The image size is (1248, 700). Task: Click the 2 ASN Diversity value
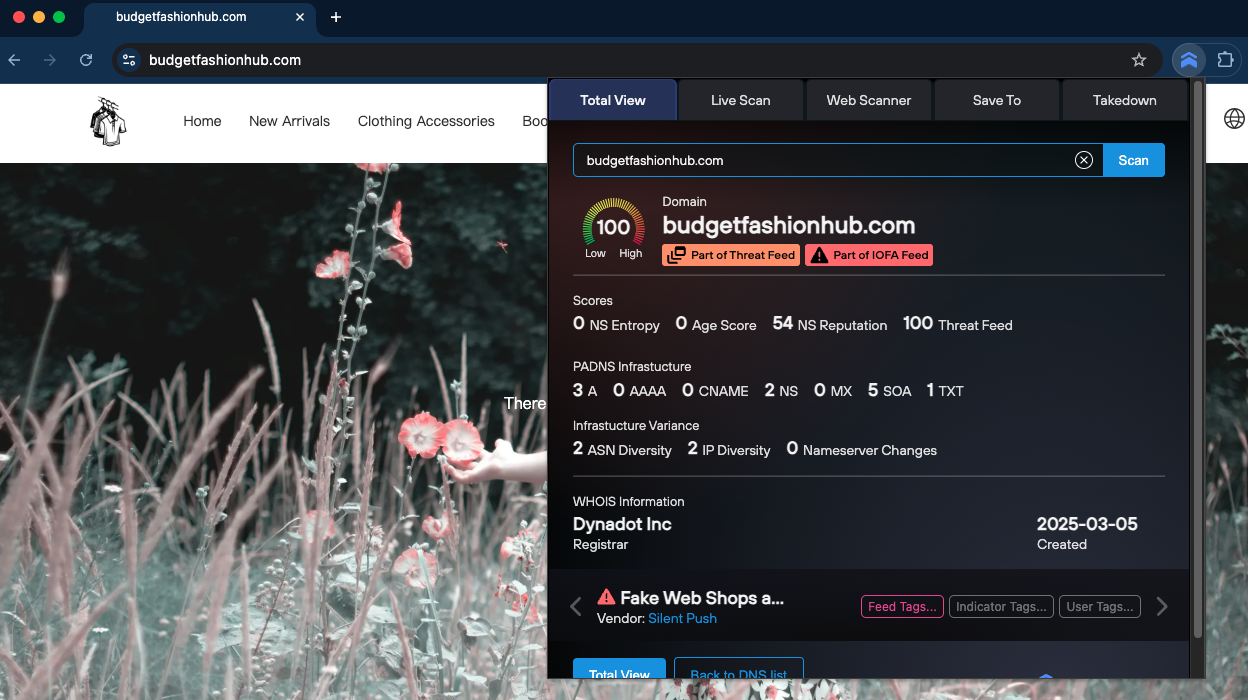coord(622,449)
